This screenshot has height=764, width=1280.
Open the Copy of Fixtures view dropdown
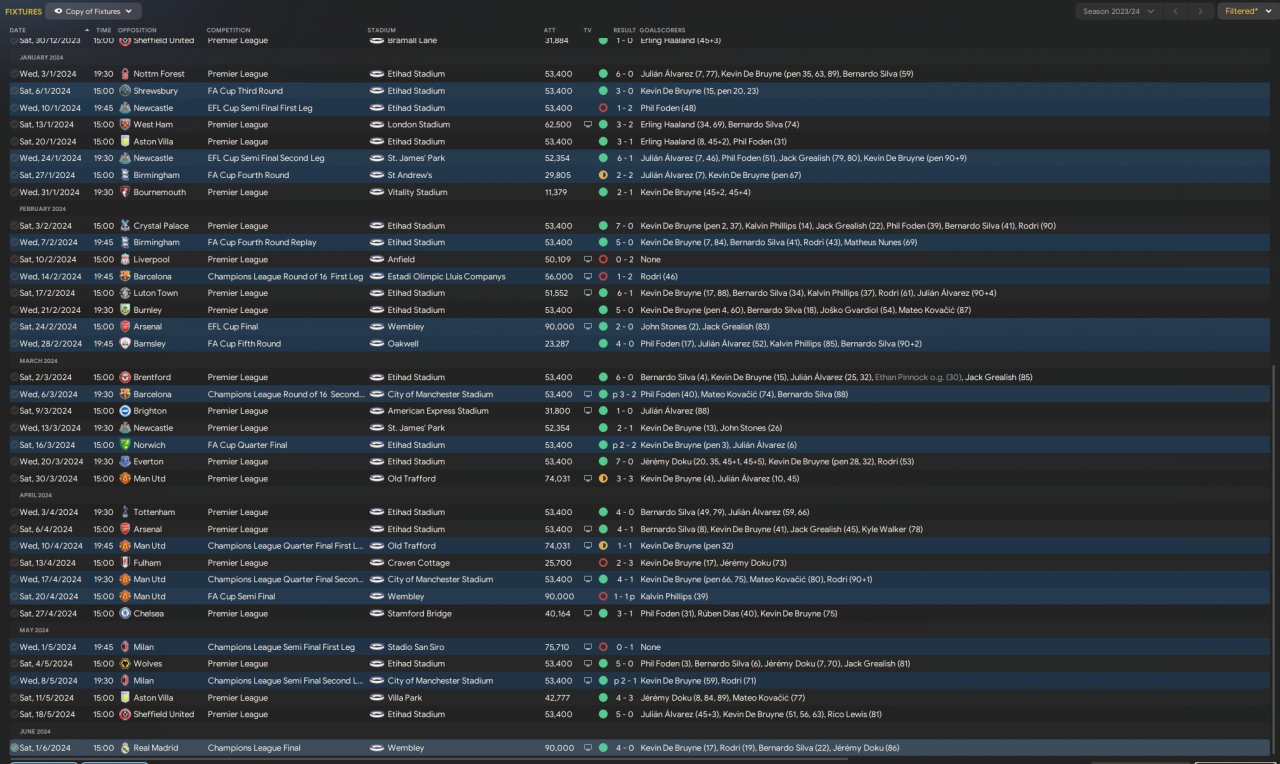tap(93, 11)
